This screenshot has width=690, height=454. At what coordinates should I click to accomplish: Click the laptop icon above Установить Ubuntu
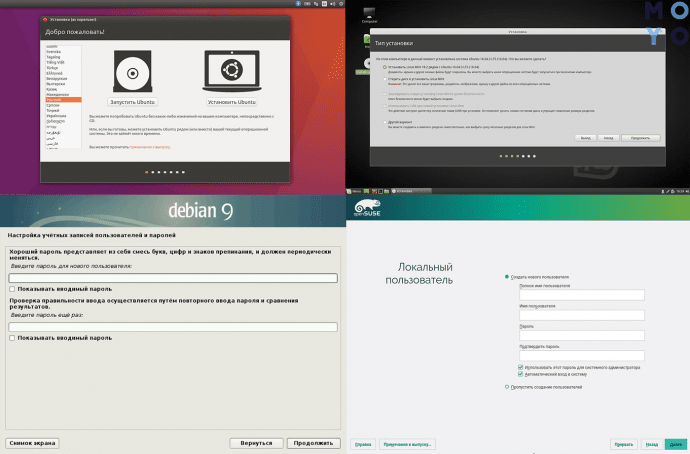pos(232,70)
